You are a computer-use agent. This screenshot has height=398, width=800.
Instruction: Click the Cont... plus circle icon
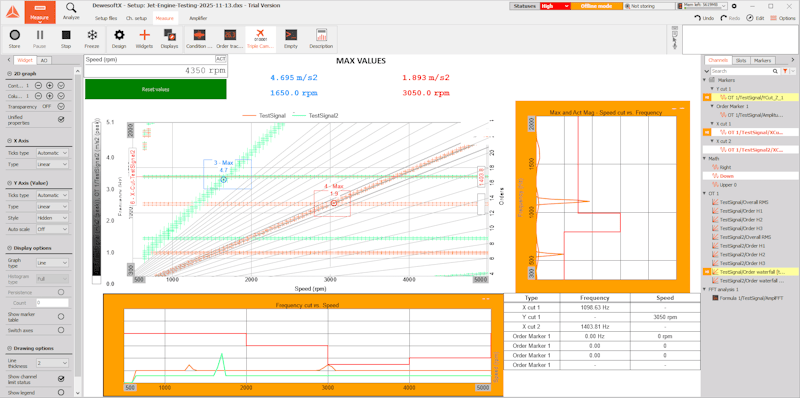tap(49, 85)
